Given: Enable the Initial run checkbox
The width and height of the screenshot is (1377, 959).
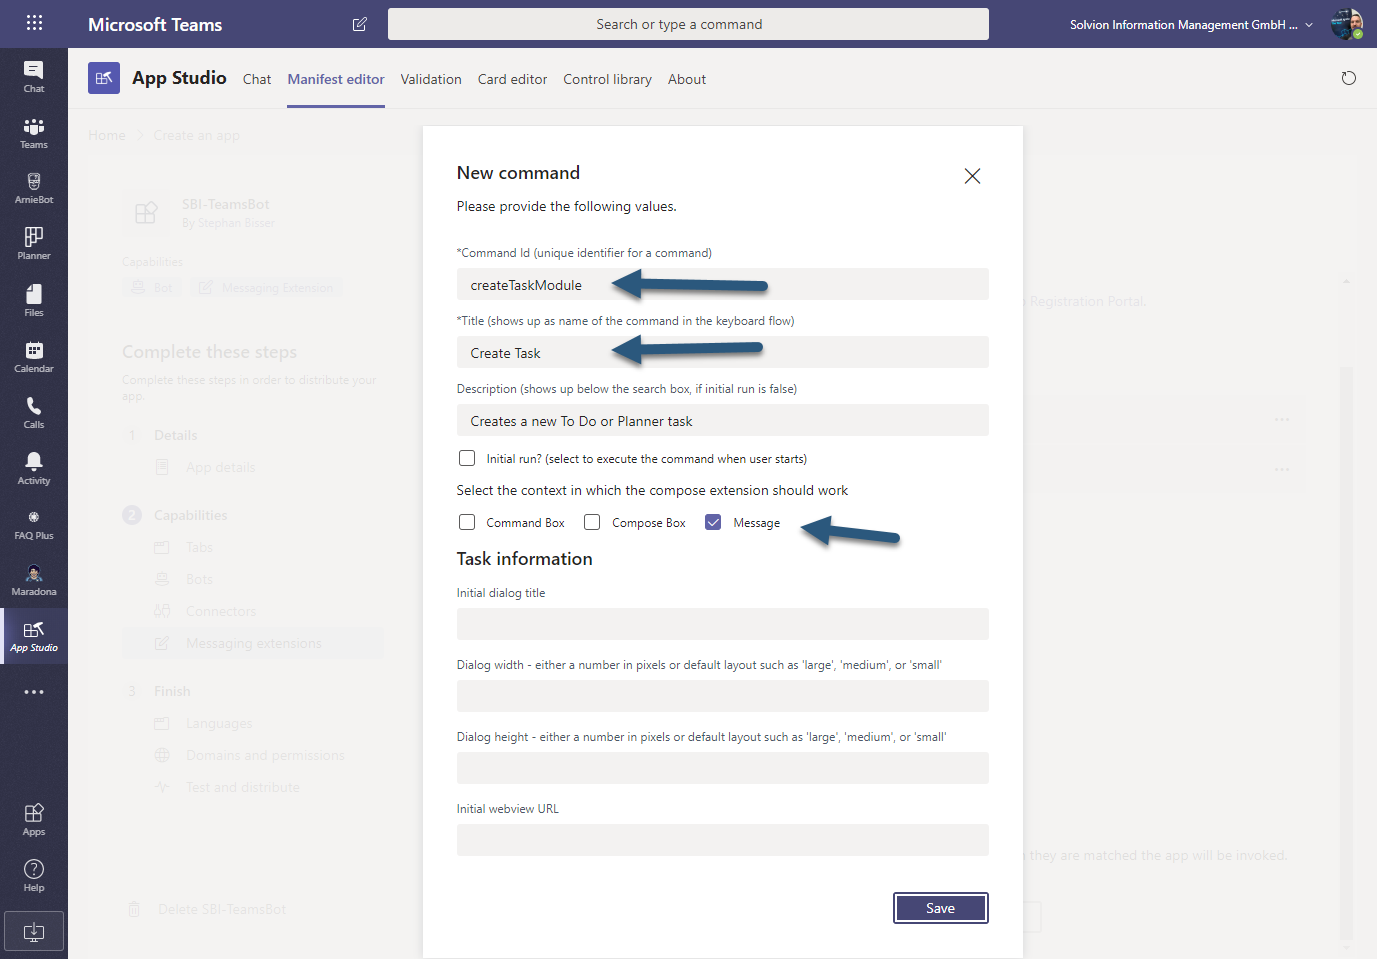Looking at the screenshot, I should (x=467, y=458).
